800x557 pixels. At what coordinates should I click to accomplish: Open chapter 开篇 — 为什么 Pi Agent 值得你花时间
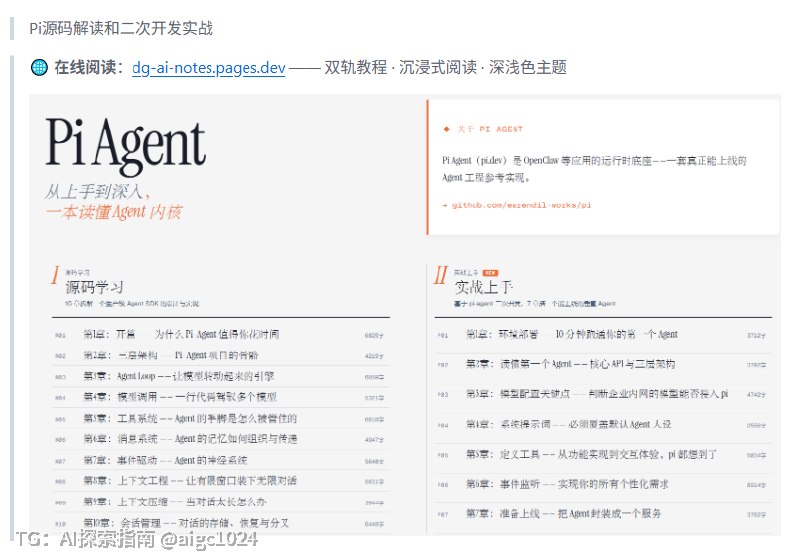point(220,335)
